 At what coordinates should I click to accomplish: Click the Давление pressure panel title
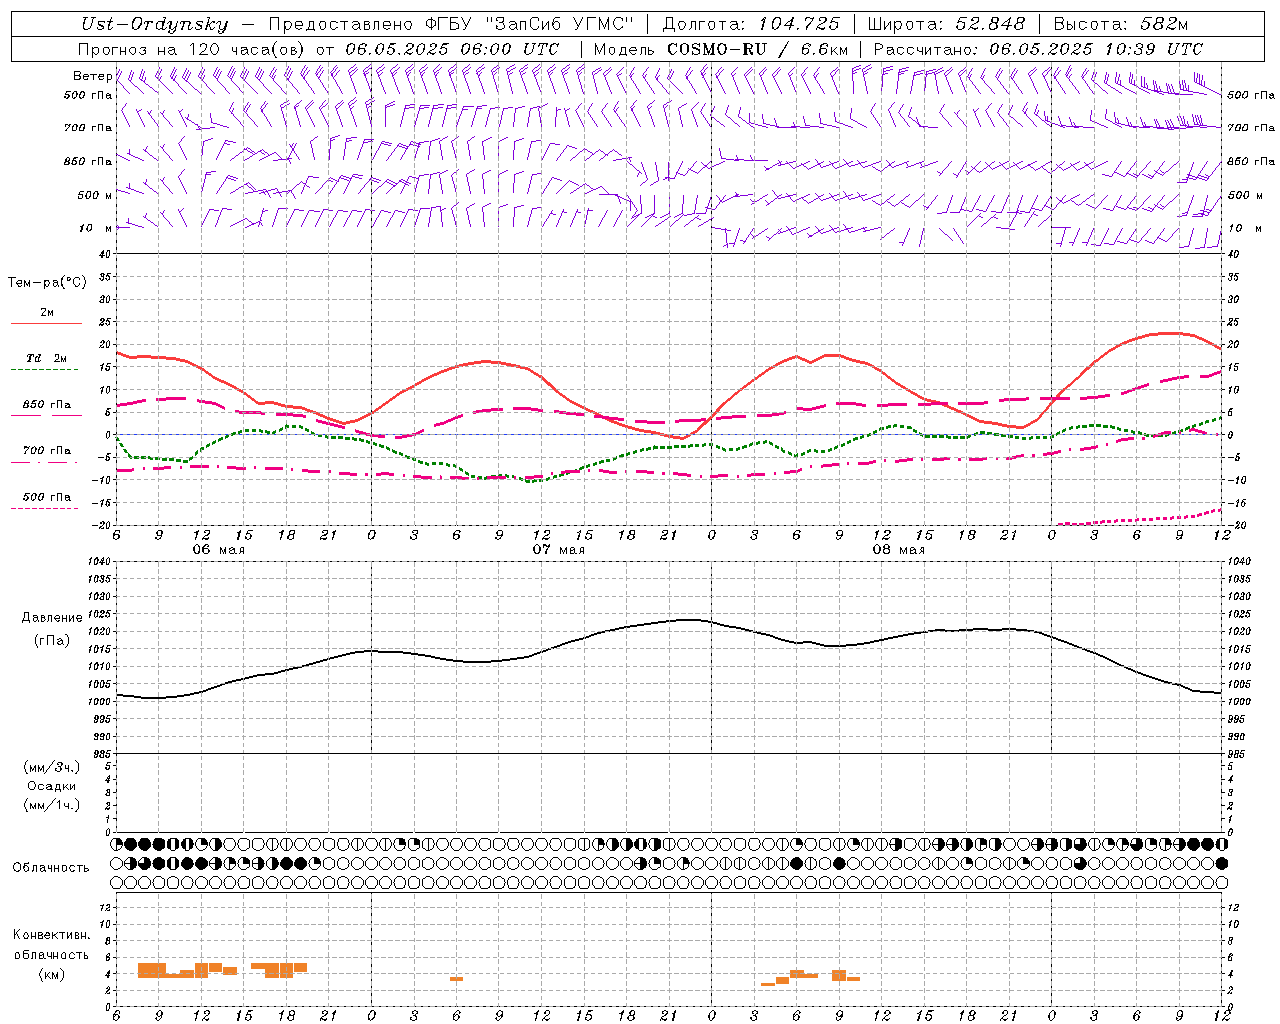52,618
